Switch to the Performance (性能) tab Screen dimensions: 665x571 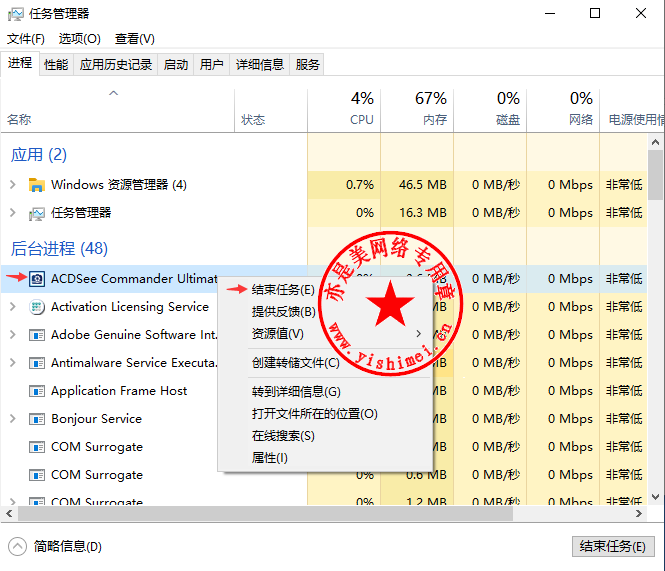56,65
